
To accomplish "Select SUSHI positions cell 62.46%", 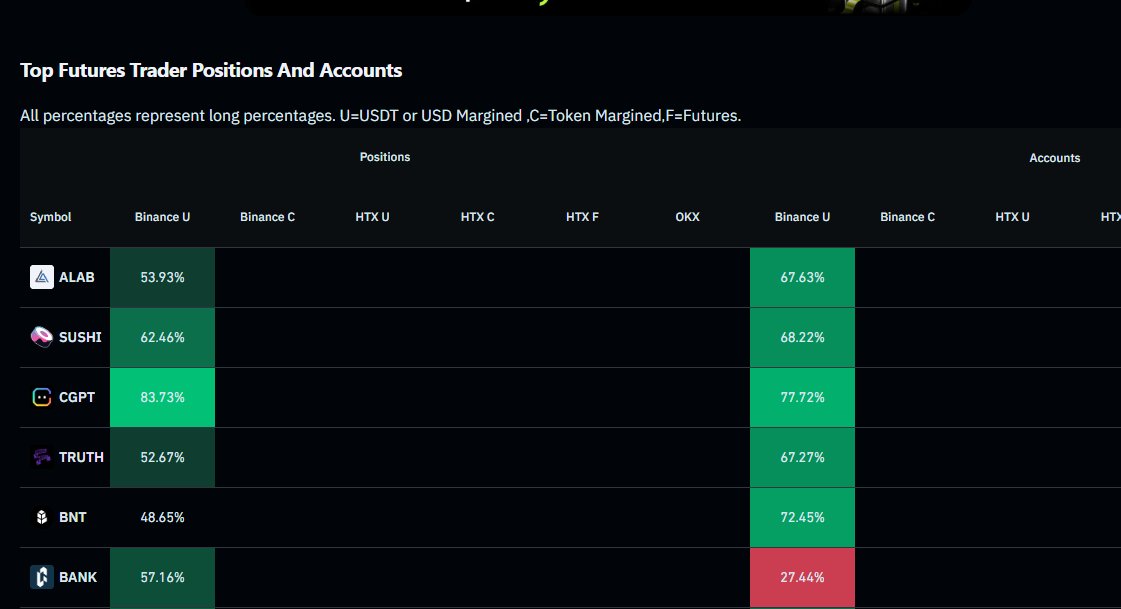I will (162, 337).
